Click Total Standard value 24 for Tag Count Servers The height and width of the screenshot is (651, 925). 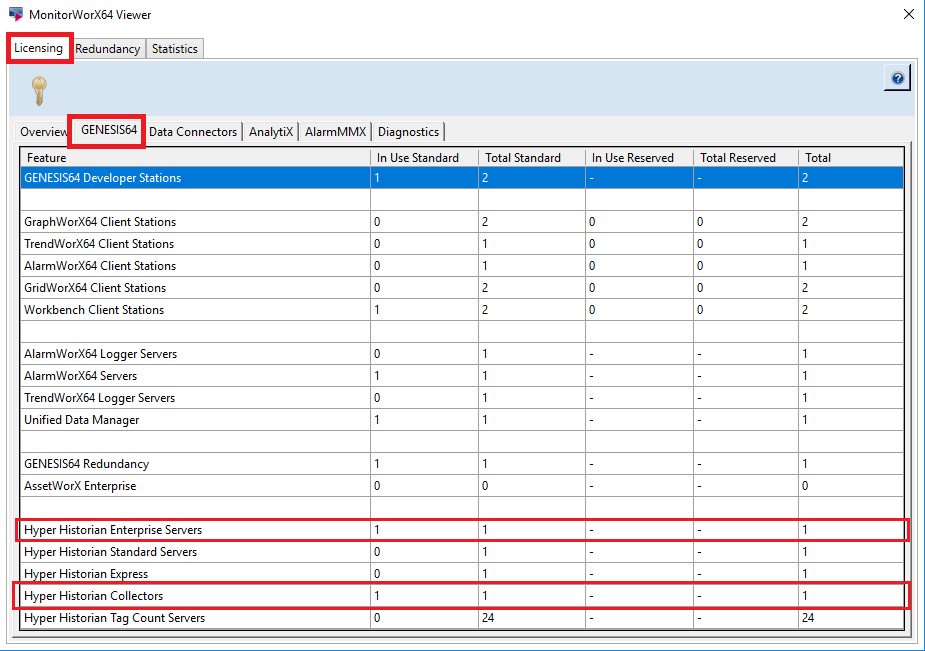pos(488,618)
